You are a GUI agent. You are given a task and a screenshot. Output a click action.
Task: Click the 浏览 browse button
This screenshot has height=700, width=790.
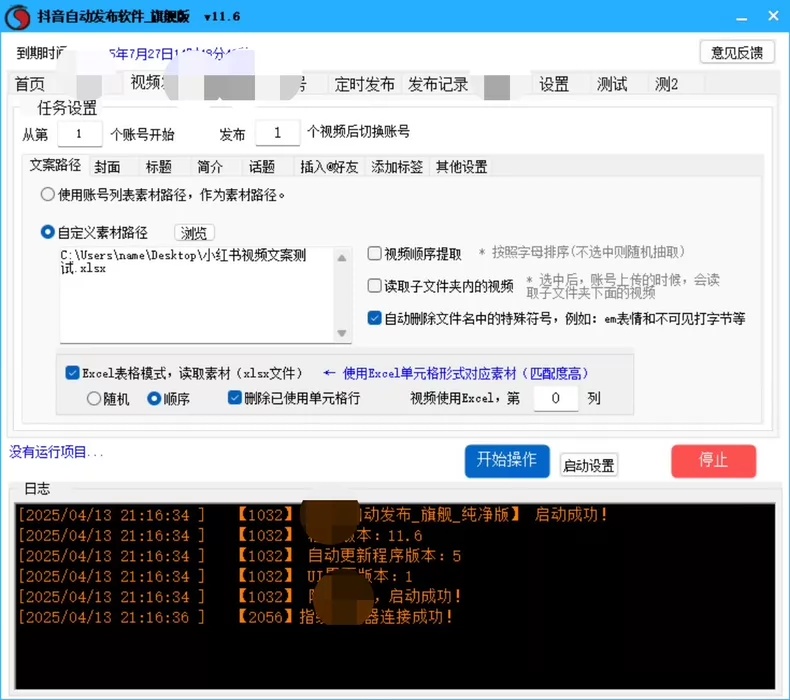(x=194, y=233)
